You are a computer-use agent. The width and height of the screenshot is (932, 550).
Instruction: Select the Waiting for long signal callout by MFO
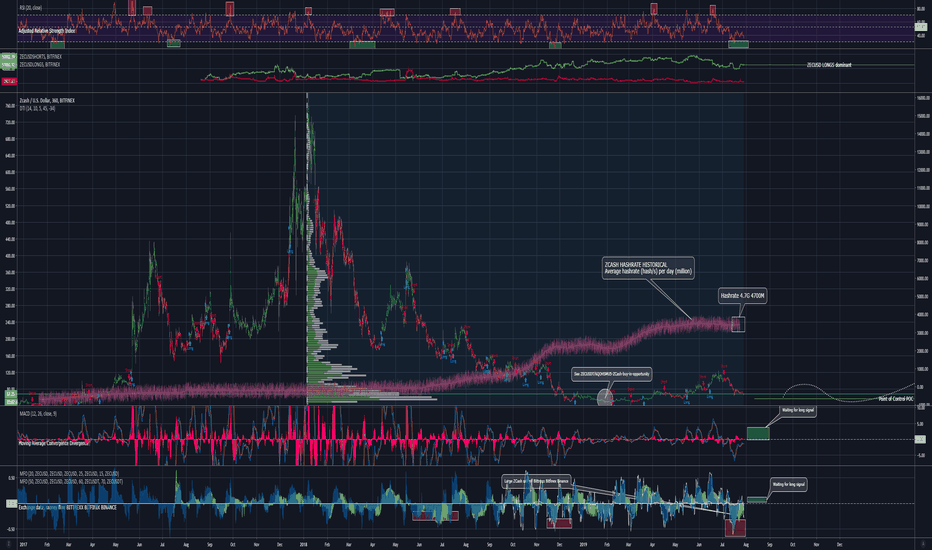pos(789,485)
